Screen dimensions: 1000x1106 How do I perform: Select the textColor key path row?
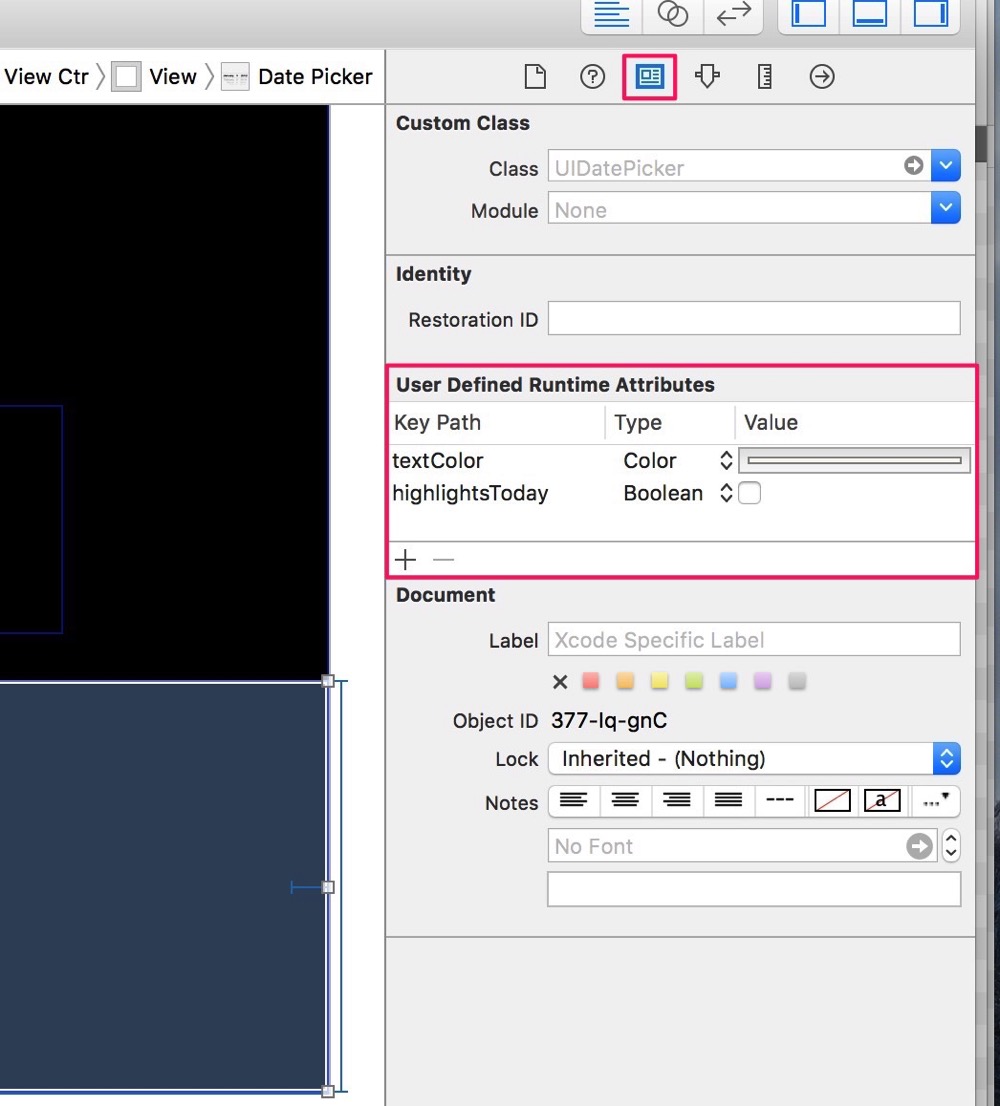click(x=438, y=461)
